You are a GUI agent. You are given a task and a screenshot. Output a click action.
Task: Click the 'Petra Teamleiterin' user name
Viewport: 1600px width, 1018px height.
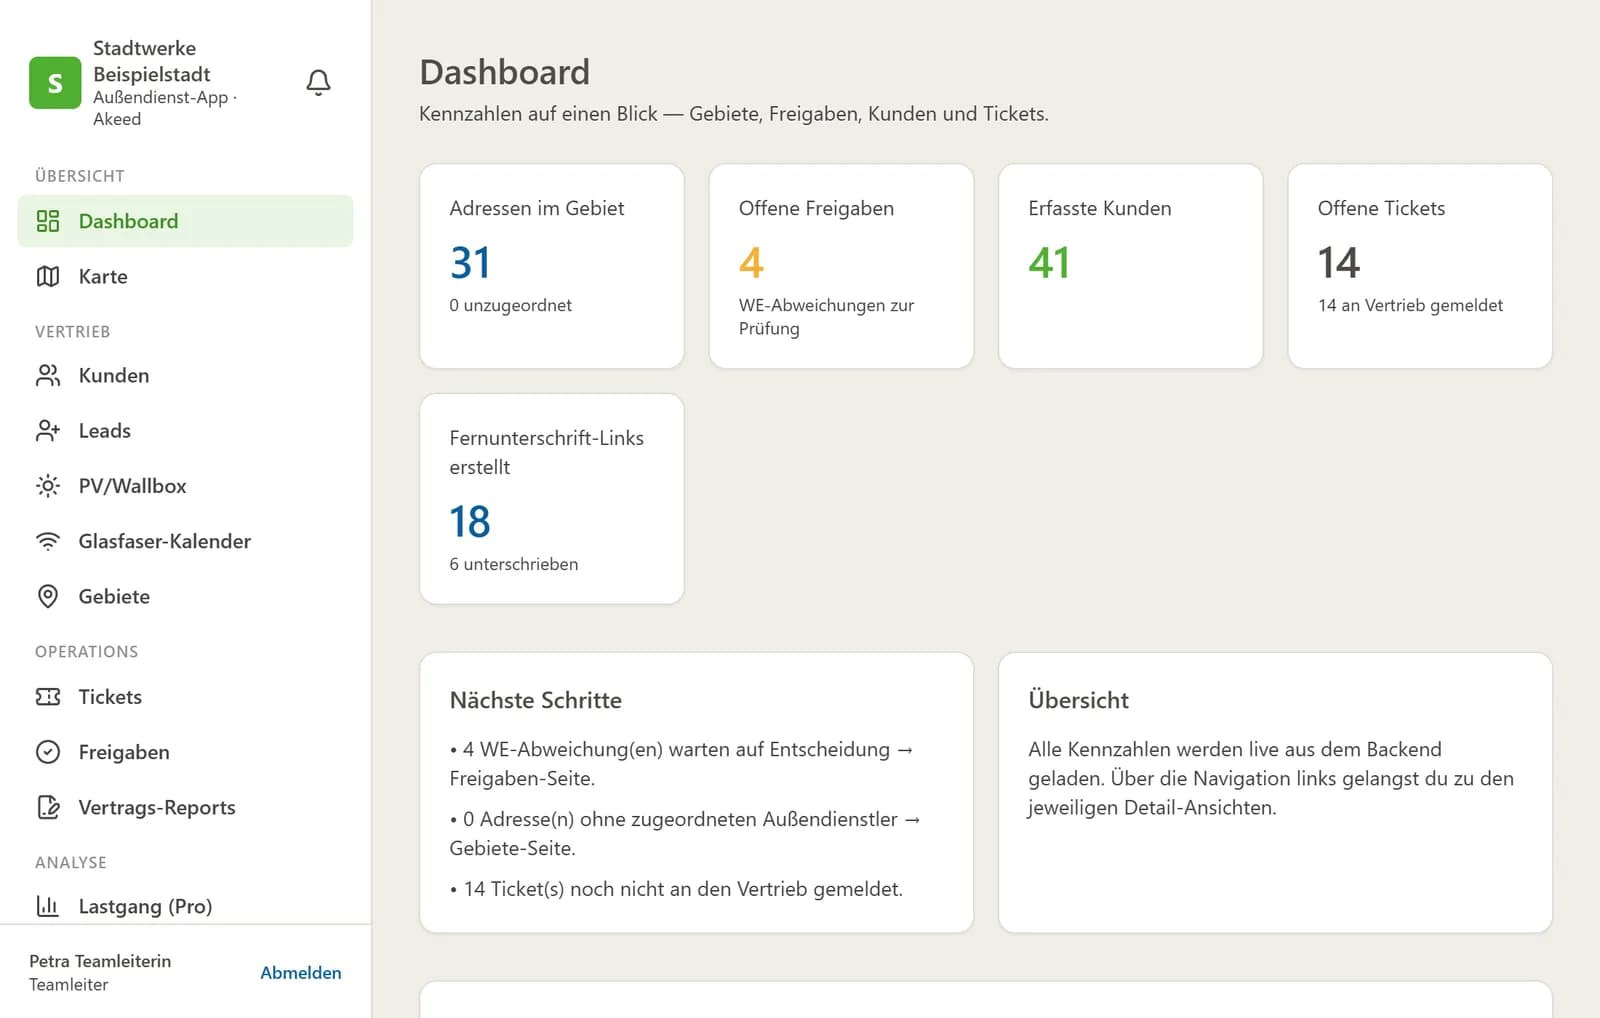(x=100, y=961)
